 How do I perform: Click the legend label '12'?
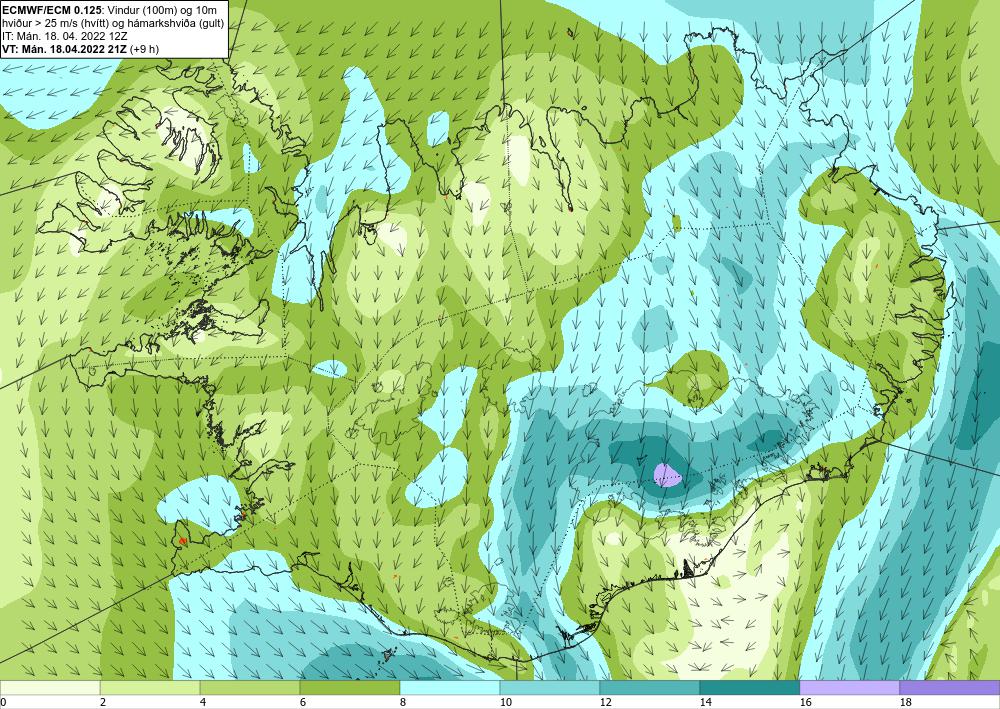[605, 702]
